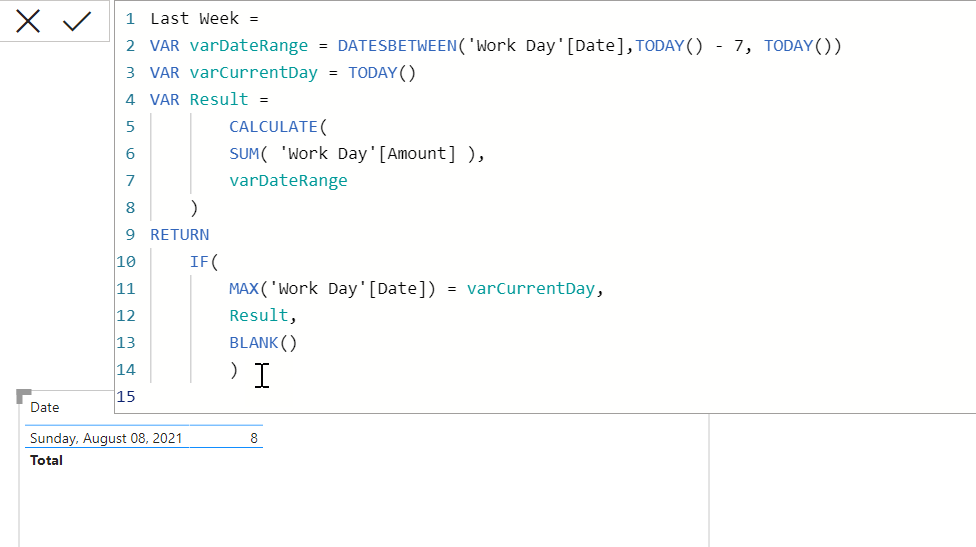Image resolution: width=976 pixels, height=547 pixels.
Task: Click the first TODAY() on line 2
Action: pyautogui.click(x=669, y=45)
